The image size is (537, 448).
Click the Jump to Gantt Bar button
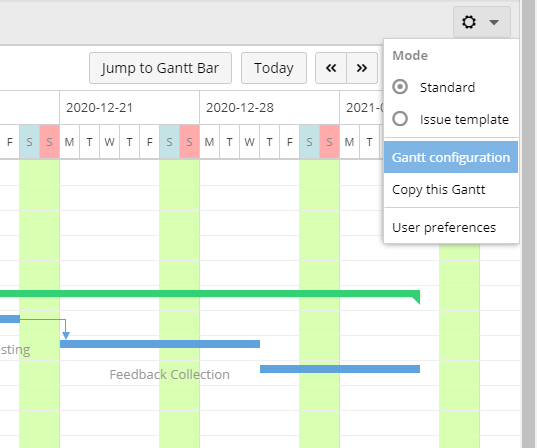pyautogui.click(x=160, y=68)
